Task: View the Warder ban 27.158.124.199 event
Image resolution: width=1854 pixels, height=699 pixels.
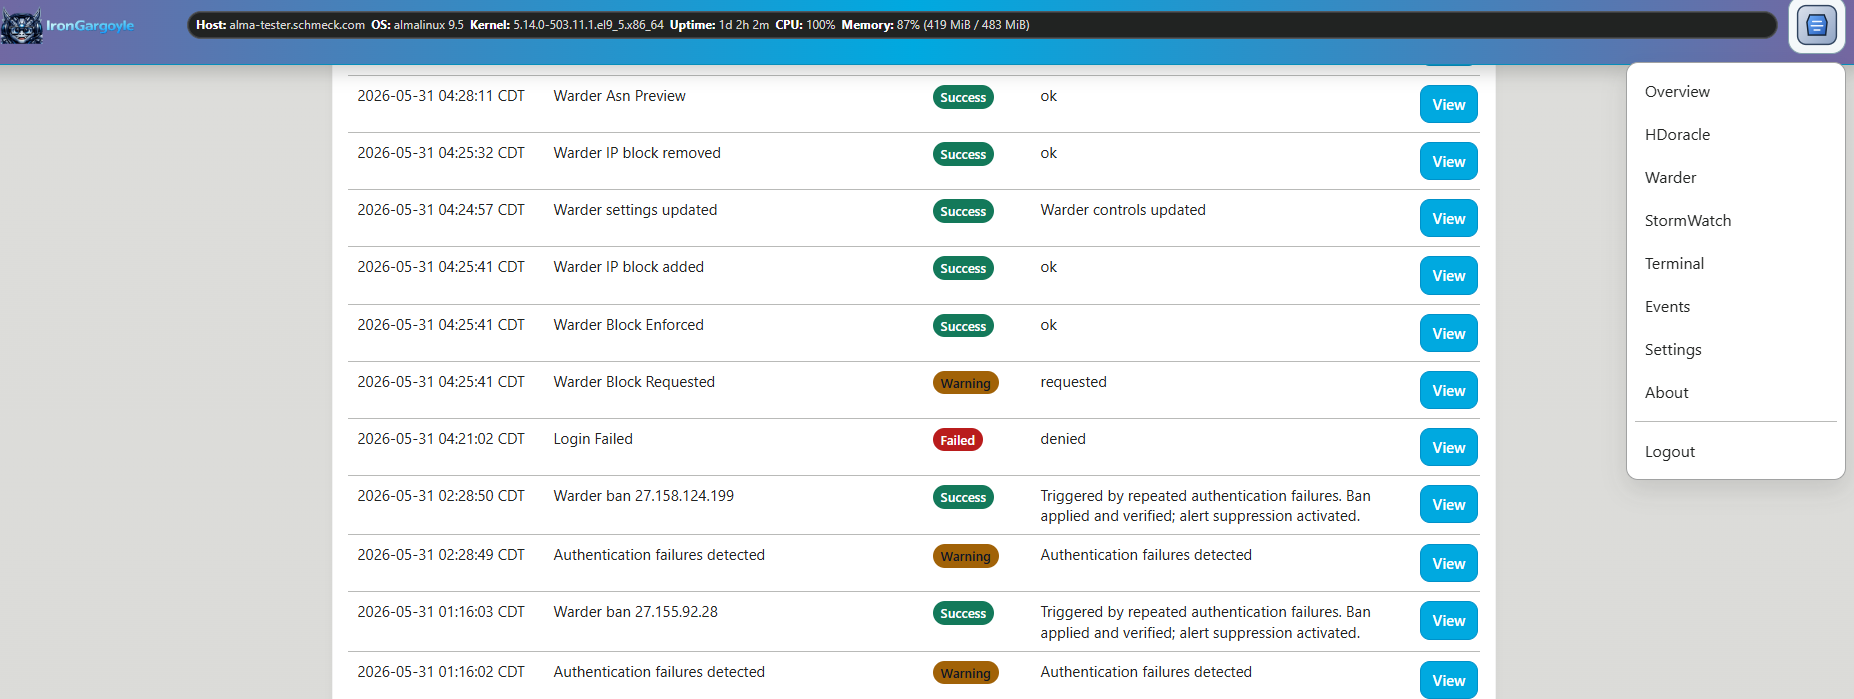Action: pyautogui.click(x=1448, y=504)
